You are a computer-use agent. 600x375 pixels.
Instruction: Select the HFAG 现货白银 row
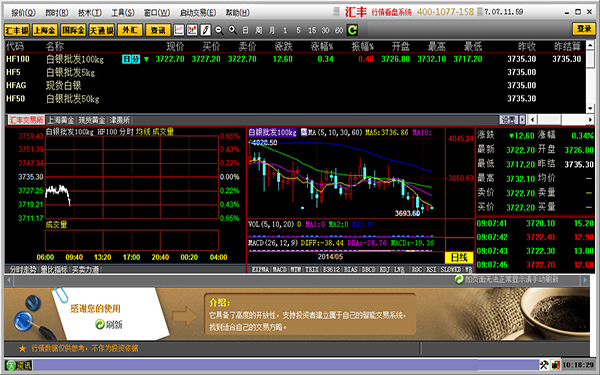click(x=295, y=85)
